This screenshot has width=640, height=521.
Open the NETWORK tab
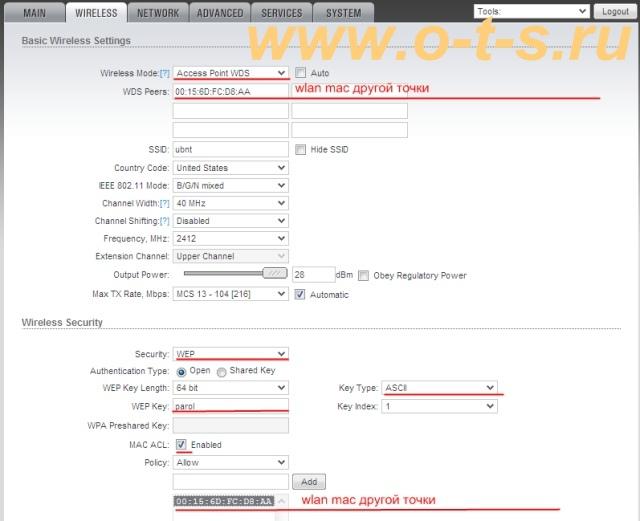[x=158, y=13]
